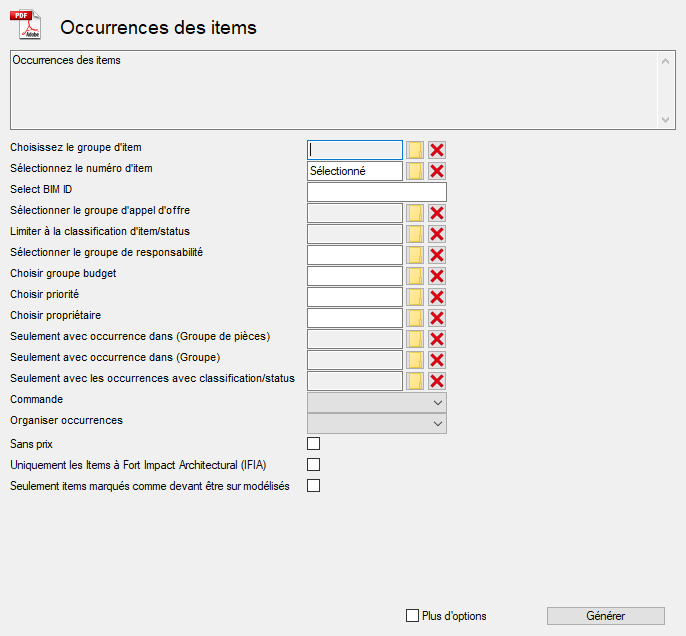
Task: Click into the Select BIM ID field
Action: click(377, 192)
